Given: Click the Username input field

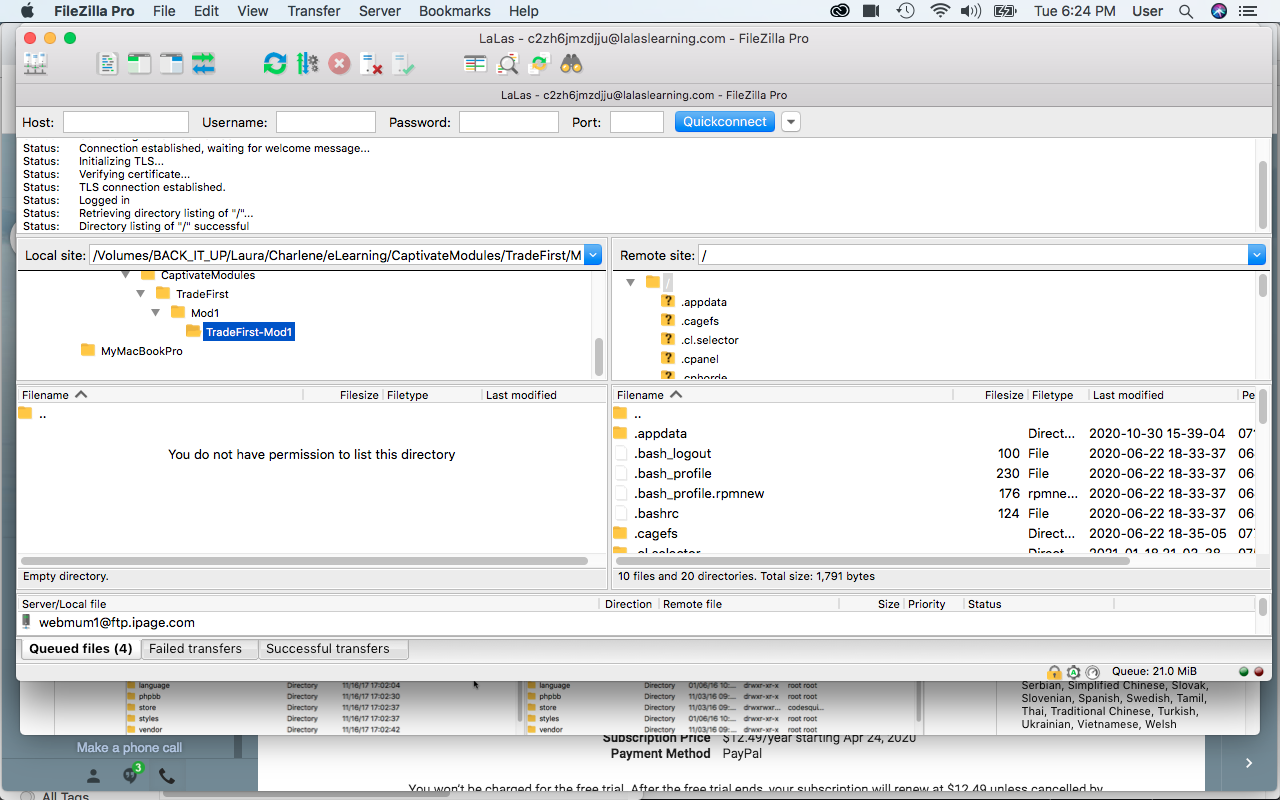Looking at the screenshot, I should (326, 122).
